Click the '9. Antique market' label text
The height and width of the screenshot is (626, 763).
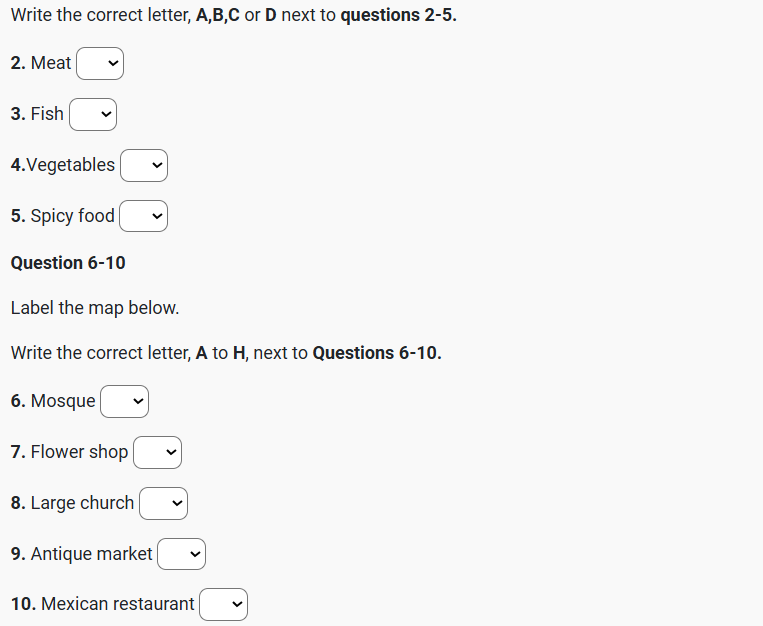(82, 554)
